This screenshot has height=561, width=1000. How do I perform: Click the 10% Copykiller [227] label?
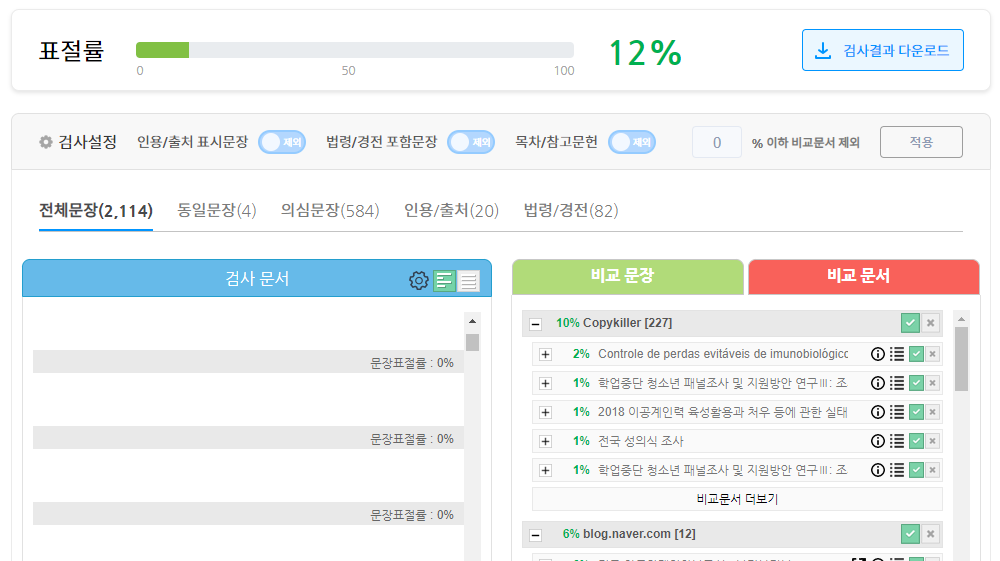(x=614, y=323)
